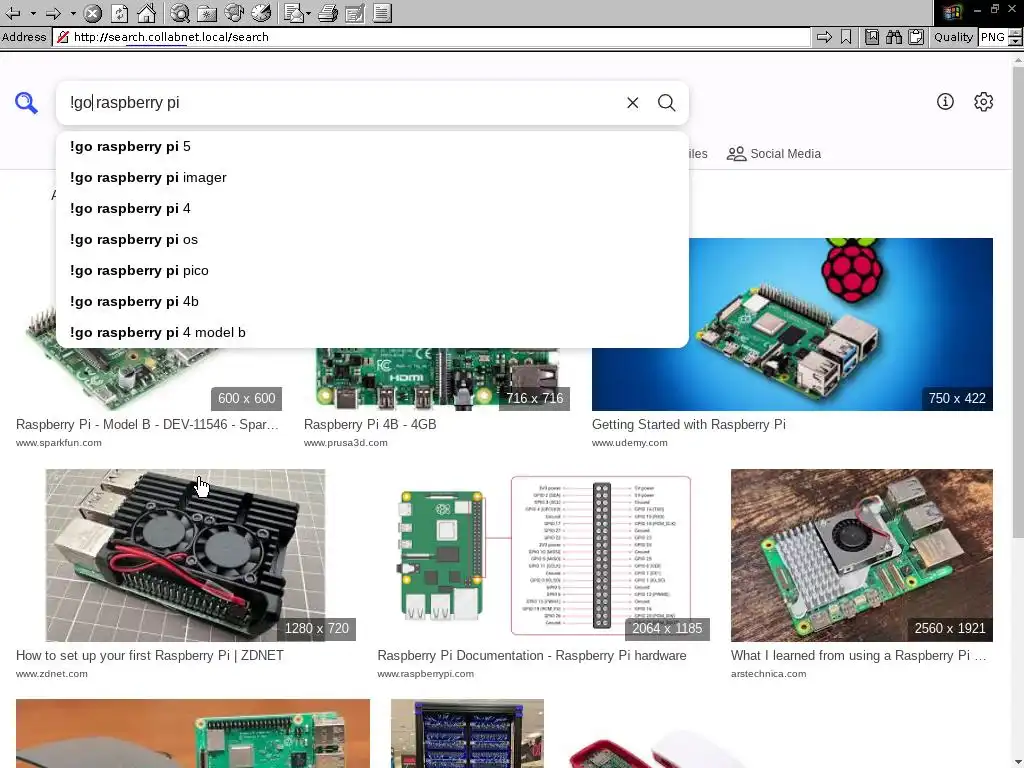Go to the Home page icon

click(146, 13)
